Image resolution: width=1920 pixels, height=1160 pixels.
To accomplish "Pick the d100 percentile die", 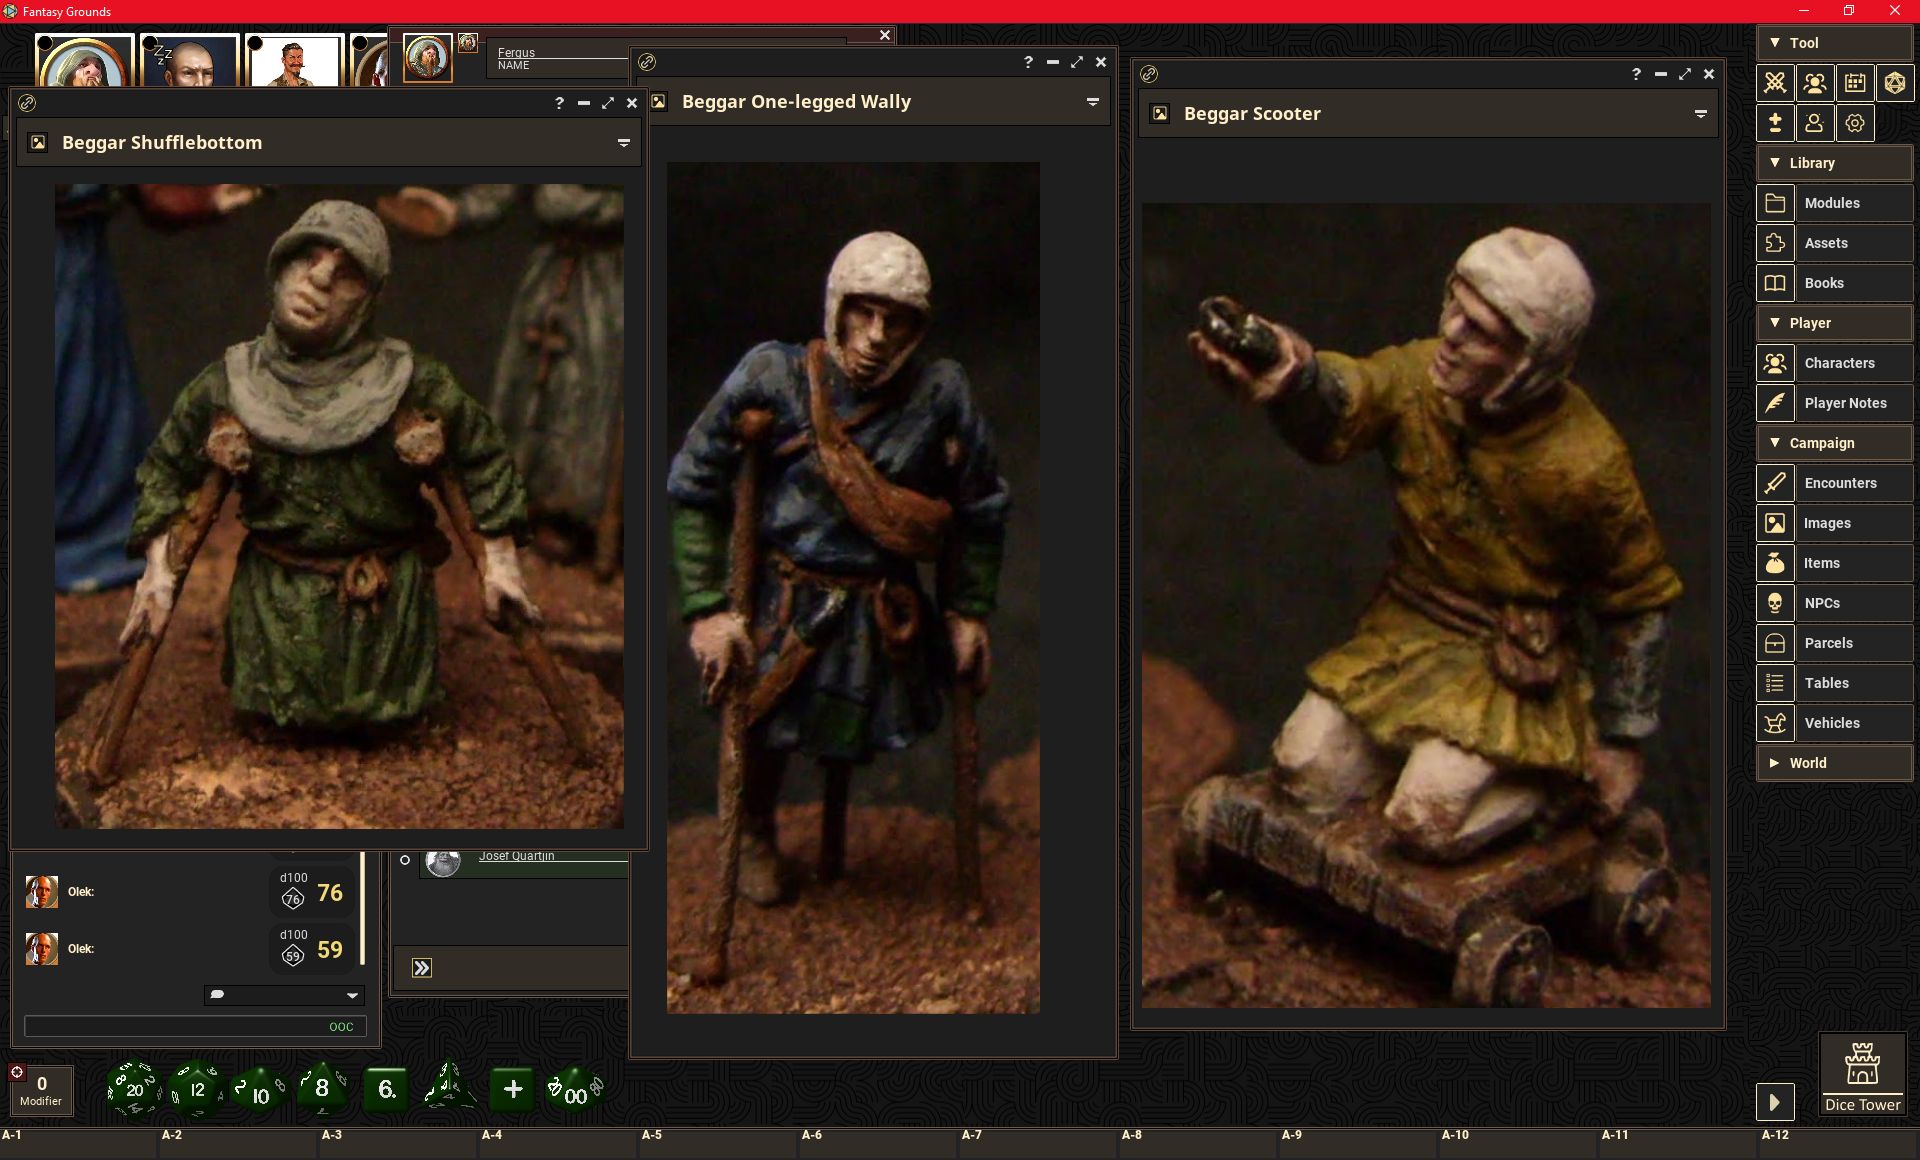I will pyautogui.click(x=575, y=1090).
